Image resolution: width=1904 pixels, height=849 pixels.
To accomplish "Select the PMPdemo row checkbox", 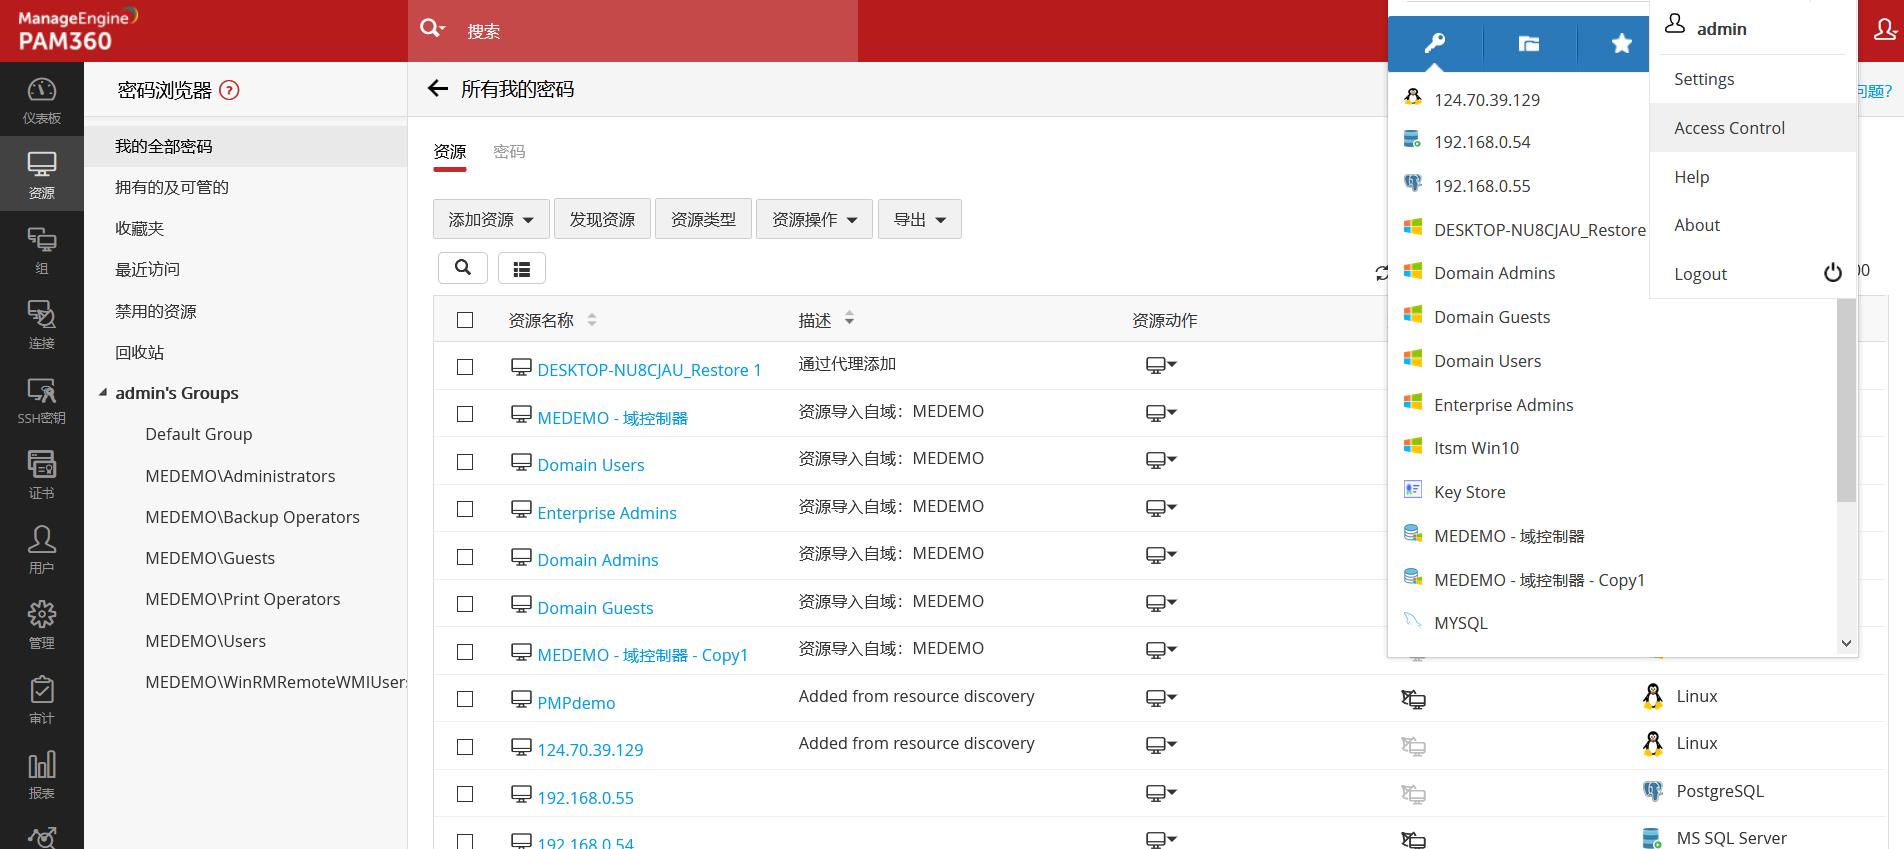I will click(465, 699).
